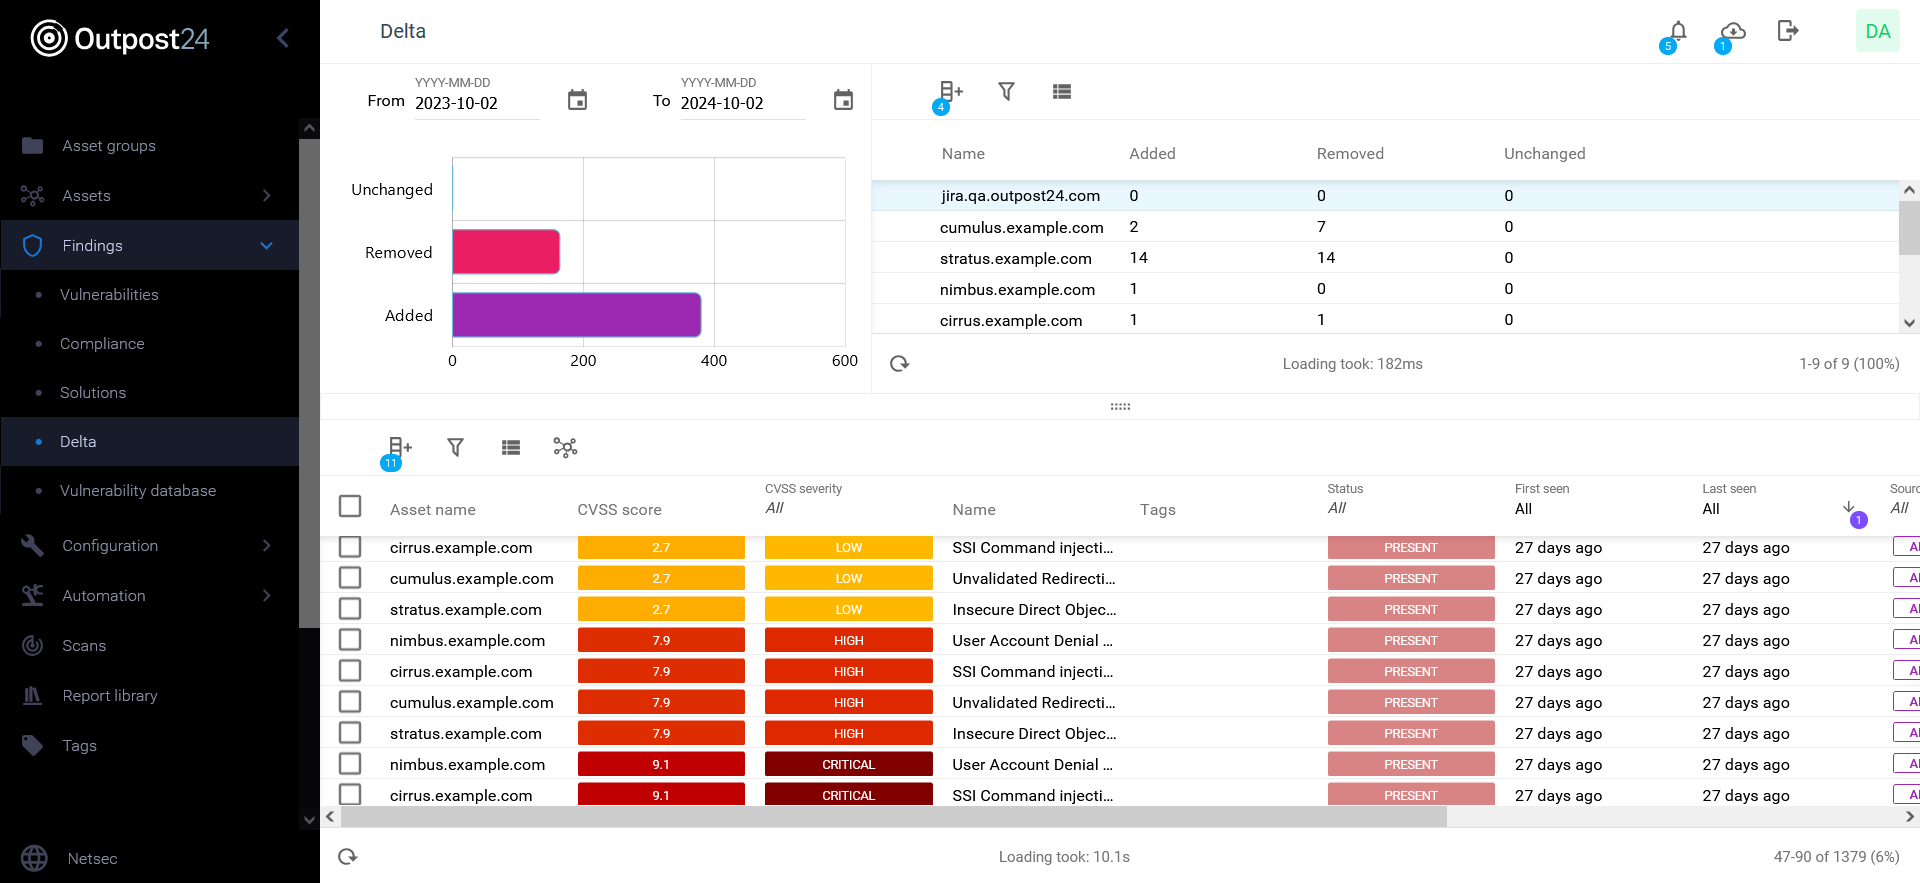Expand the Configuration sidebar section
This screenshot has width=1920, height=883.
coord(150,546)
